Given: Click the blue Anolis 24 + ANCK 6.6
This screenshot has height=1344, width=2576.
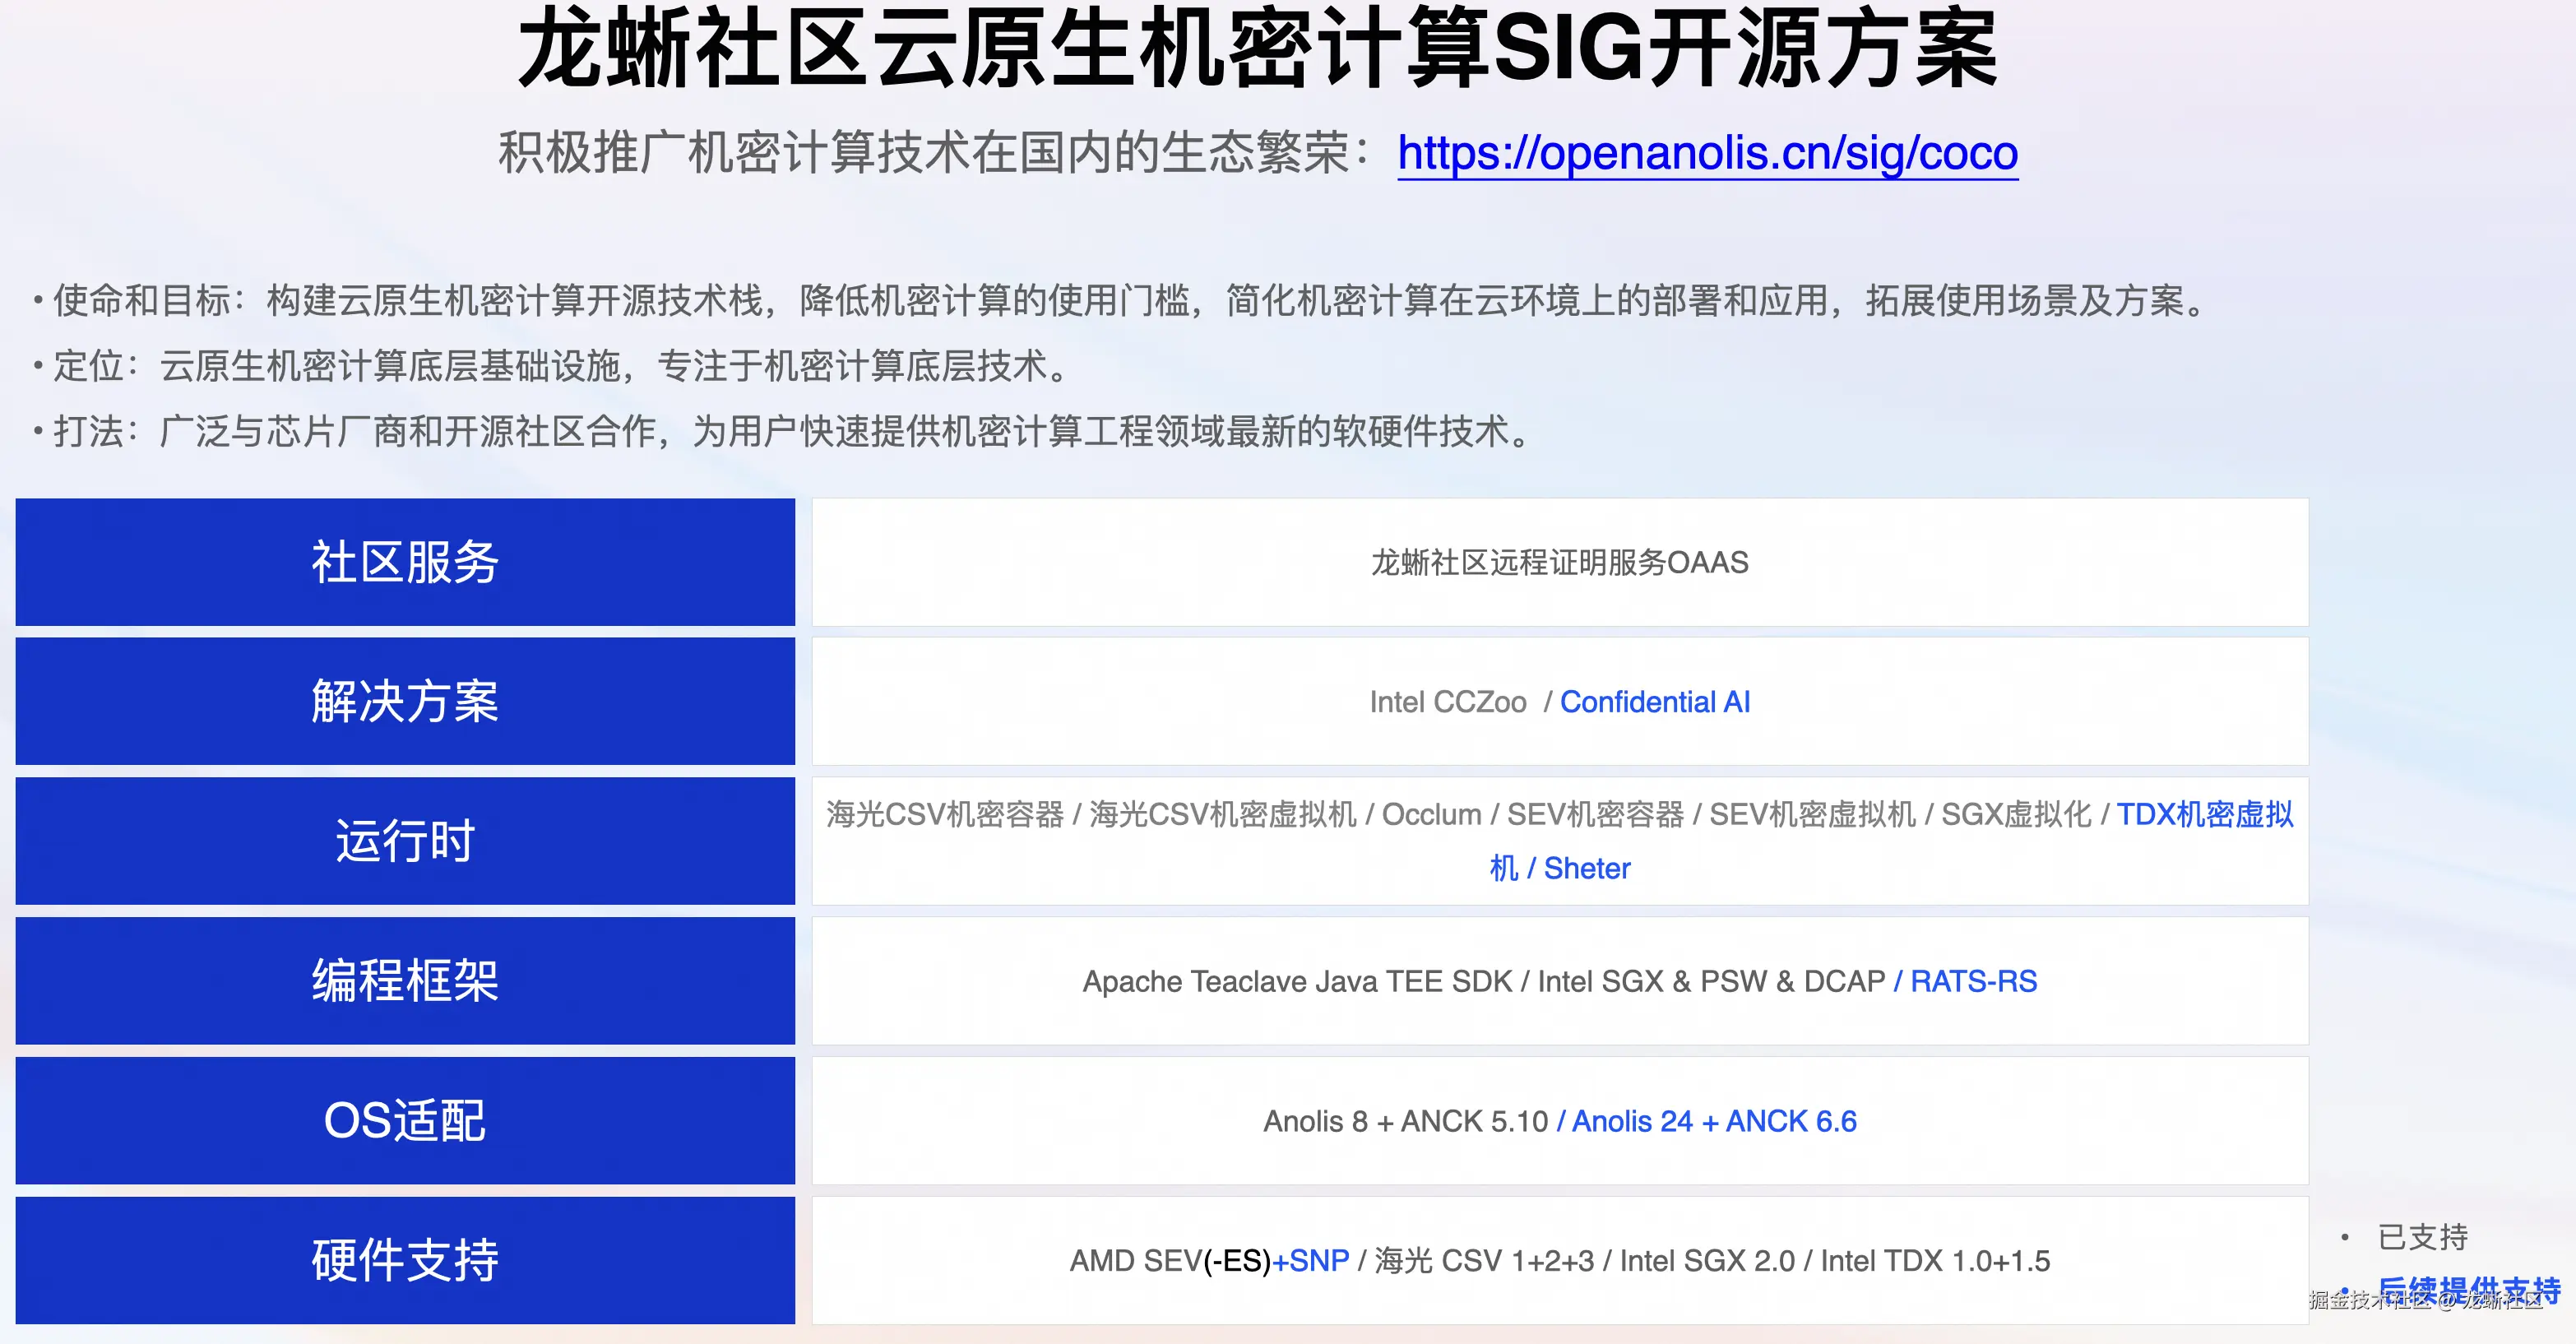Looking at the screenshot, I should [x=1714, y=1122].
